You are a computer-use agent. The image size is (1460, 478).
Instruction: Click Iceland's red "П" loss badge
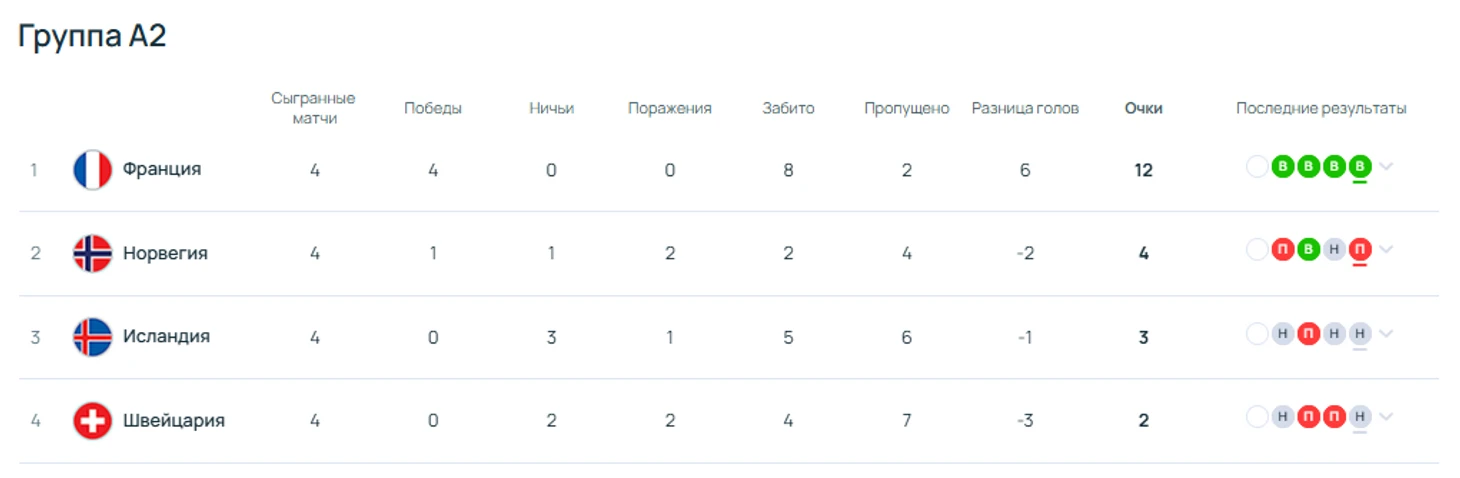1308,334
